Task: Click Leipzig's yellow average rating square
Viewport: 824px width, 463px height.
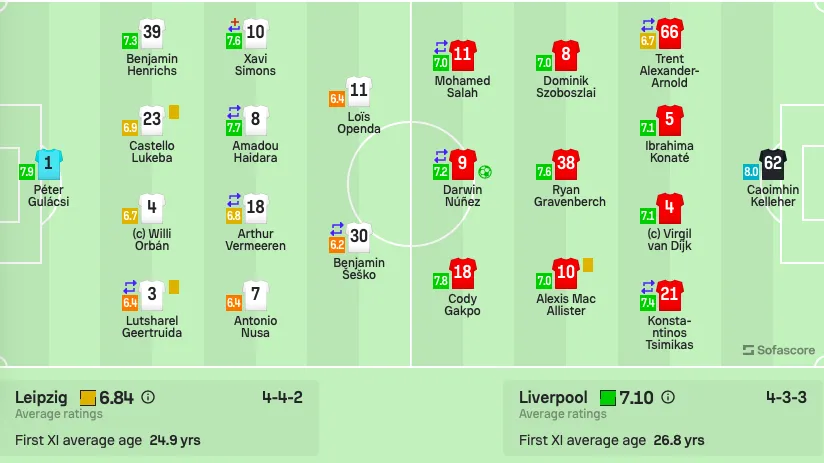Action: coord(88,398)
